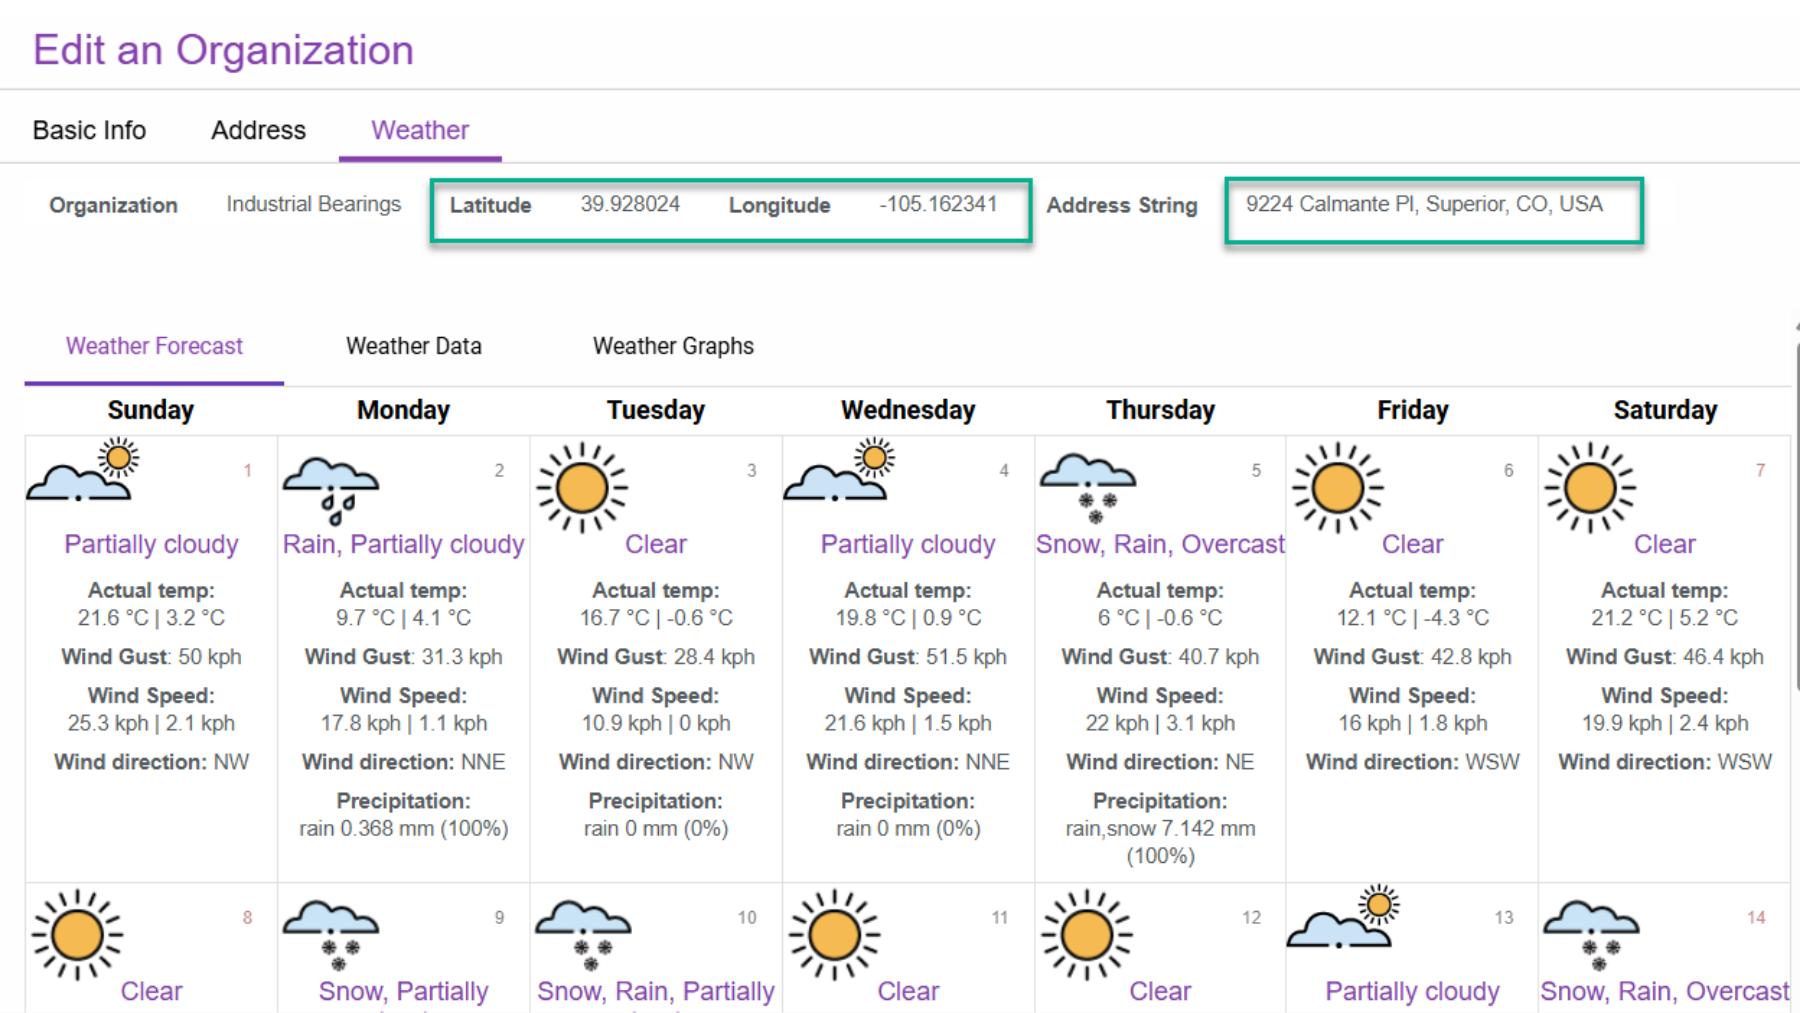The width and height of the screenshot is (1800, 1013).
Task: Click Sunday's partially cloudy weather icon
Action: point(83,469)
